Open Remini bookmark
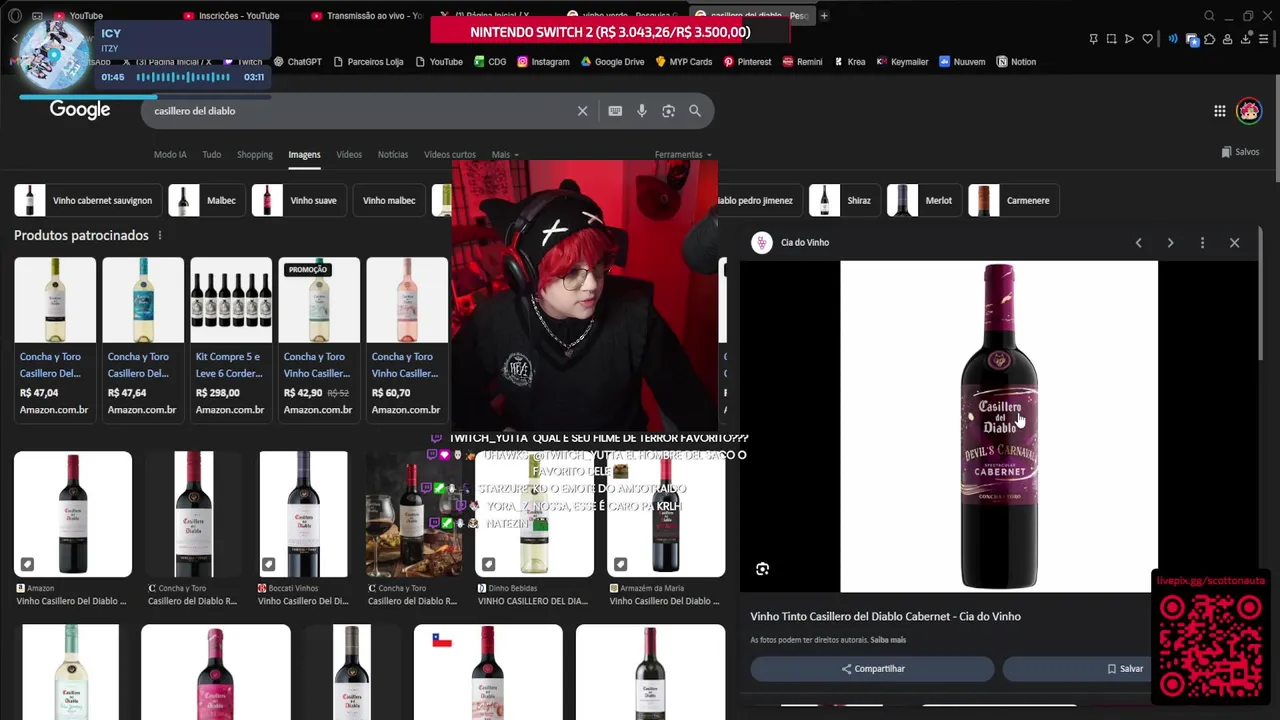The image size is (1280, 720). click(x=802, y=62)
